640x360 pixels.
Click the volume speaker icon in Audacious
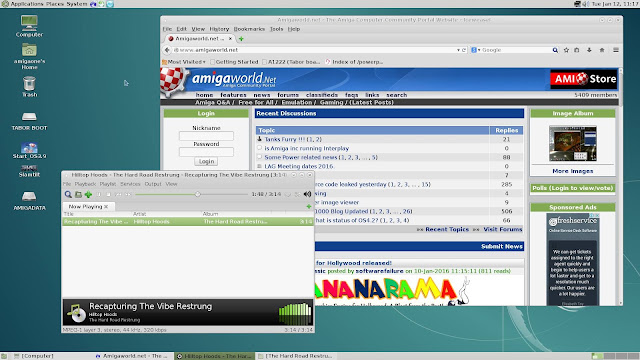[307, 194]
